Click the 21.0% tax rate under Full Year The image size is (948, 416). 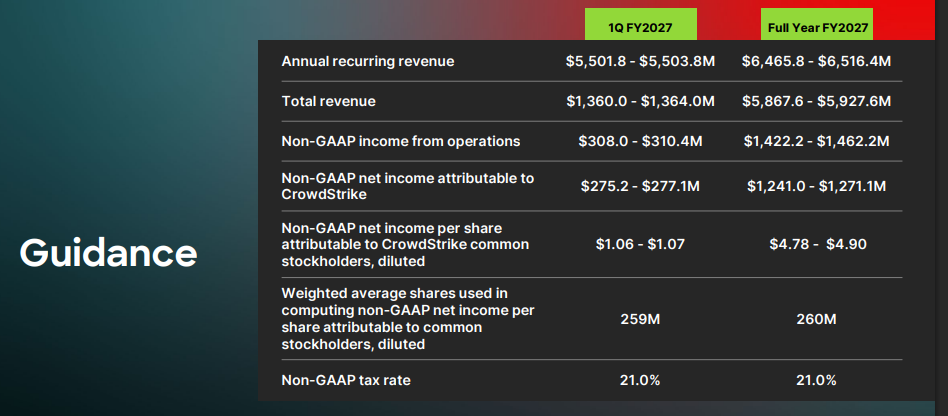[x=816, y=380]
